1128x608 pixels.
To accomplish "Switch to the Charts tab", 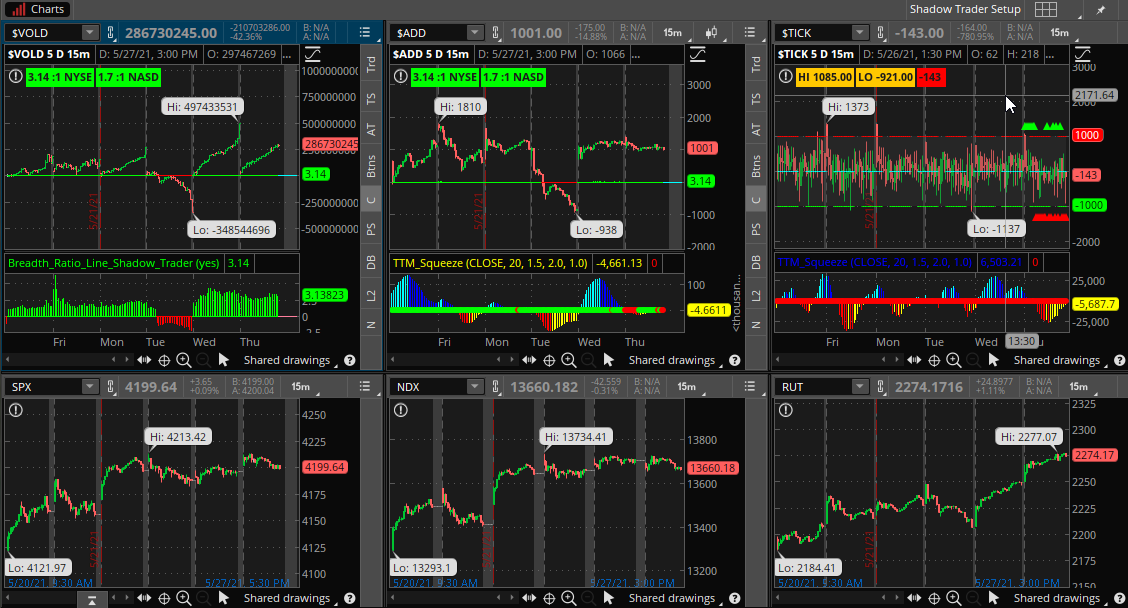I will [38, 9].
